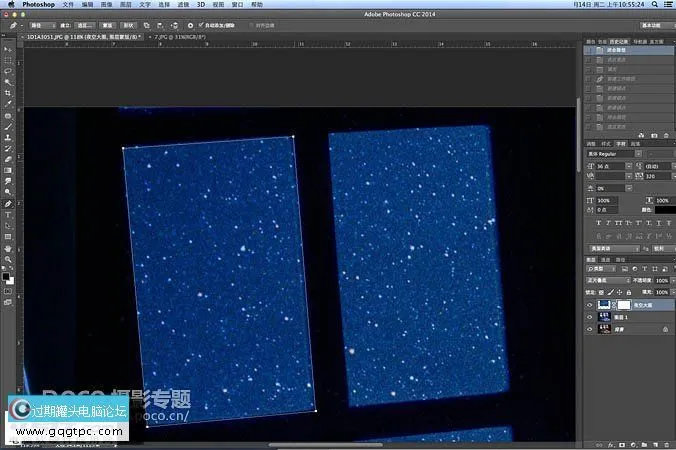Select the Lasso tool
Image resolution: width=676 pixels, height=450 pixels.
[x=8, y=70]
